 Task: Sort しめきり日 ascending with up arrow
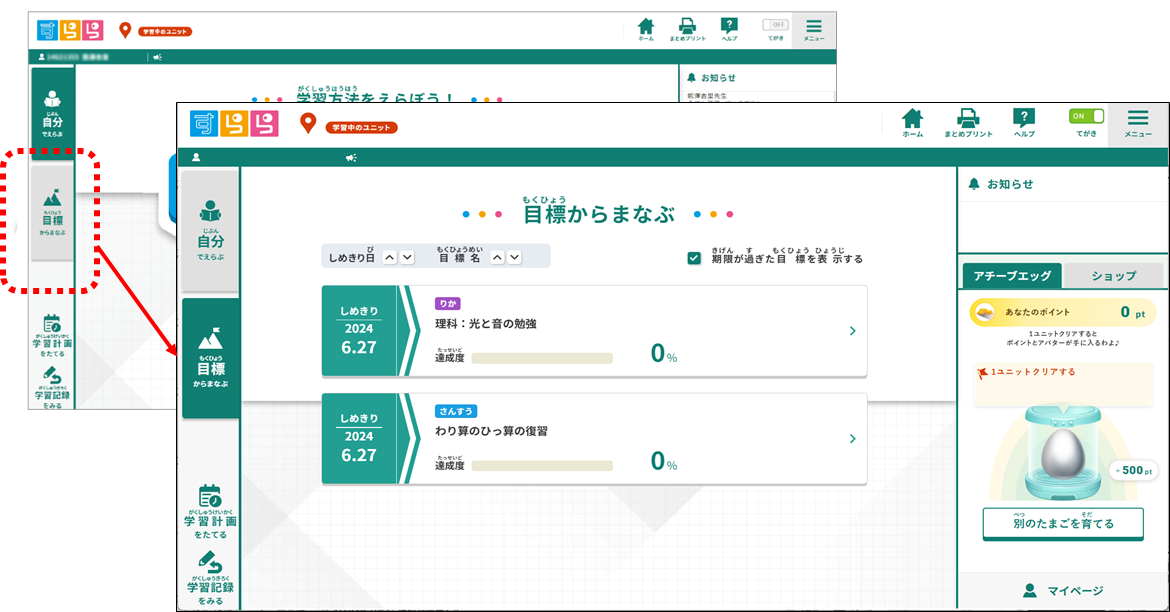390,257
